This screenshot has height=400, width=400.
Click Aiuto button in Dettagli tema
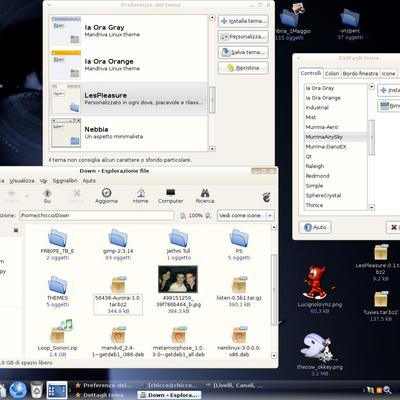315,227
